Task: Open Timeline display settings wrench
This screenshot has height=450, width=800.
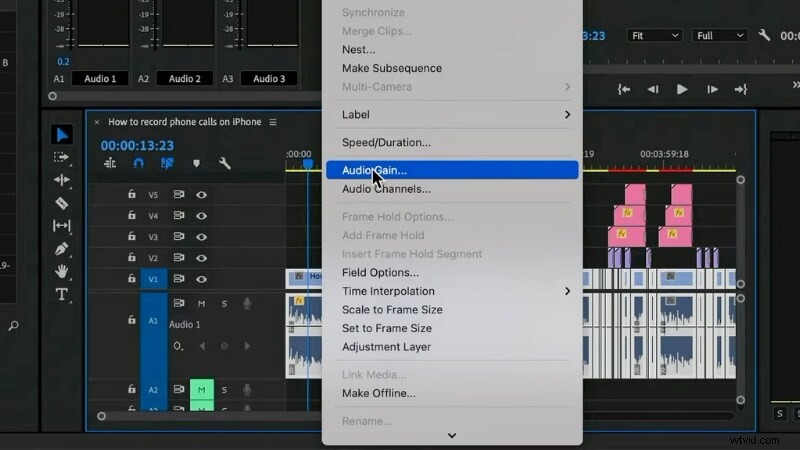Action: pyautogui.click(x=224, y=163)
